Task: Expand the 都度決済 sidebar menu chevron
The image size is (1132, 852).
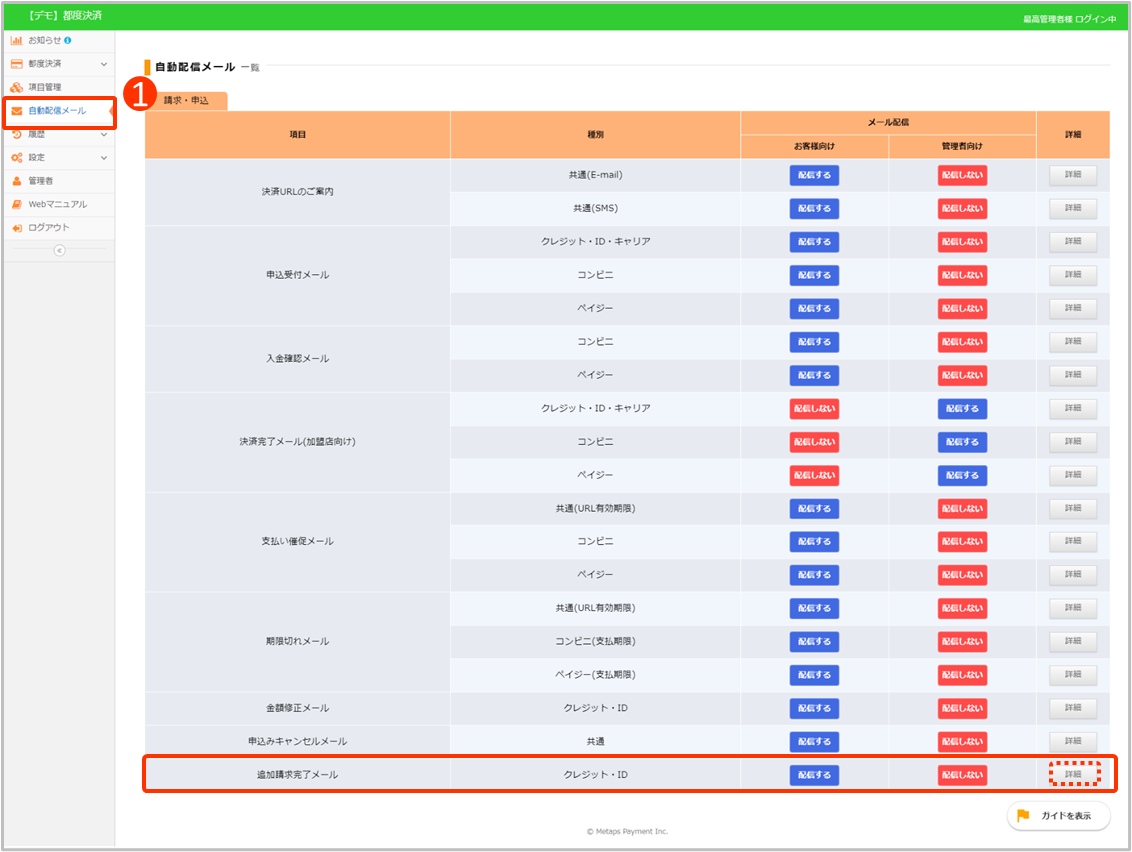Action: [104, 64]
